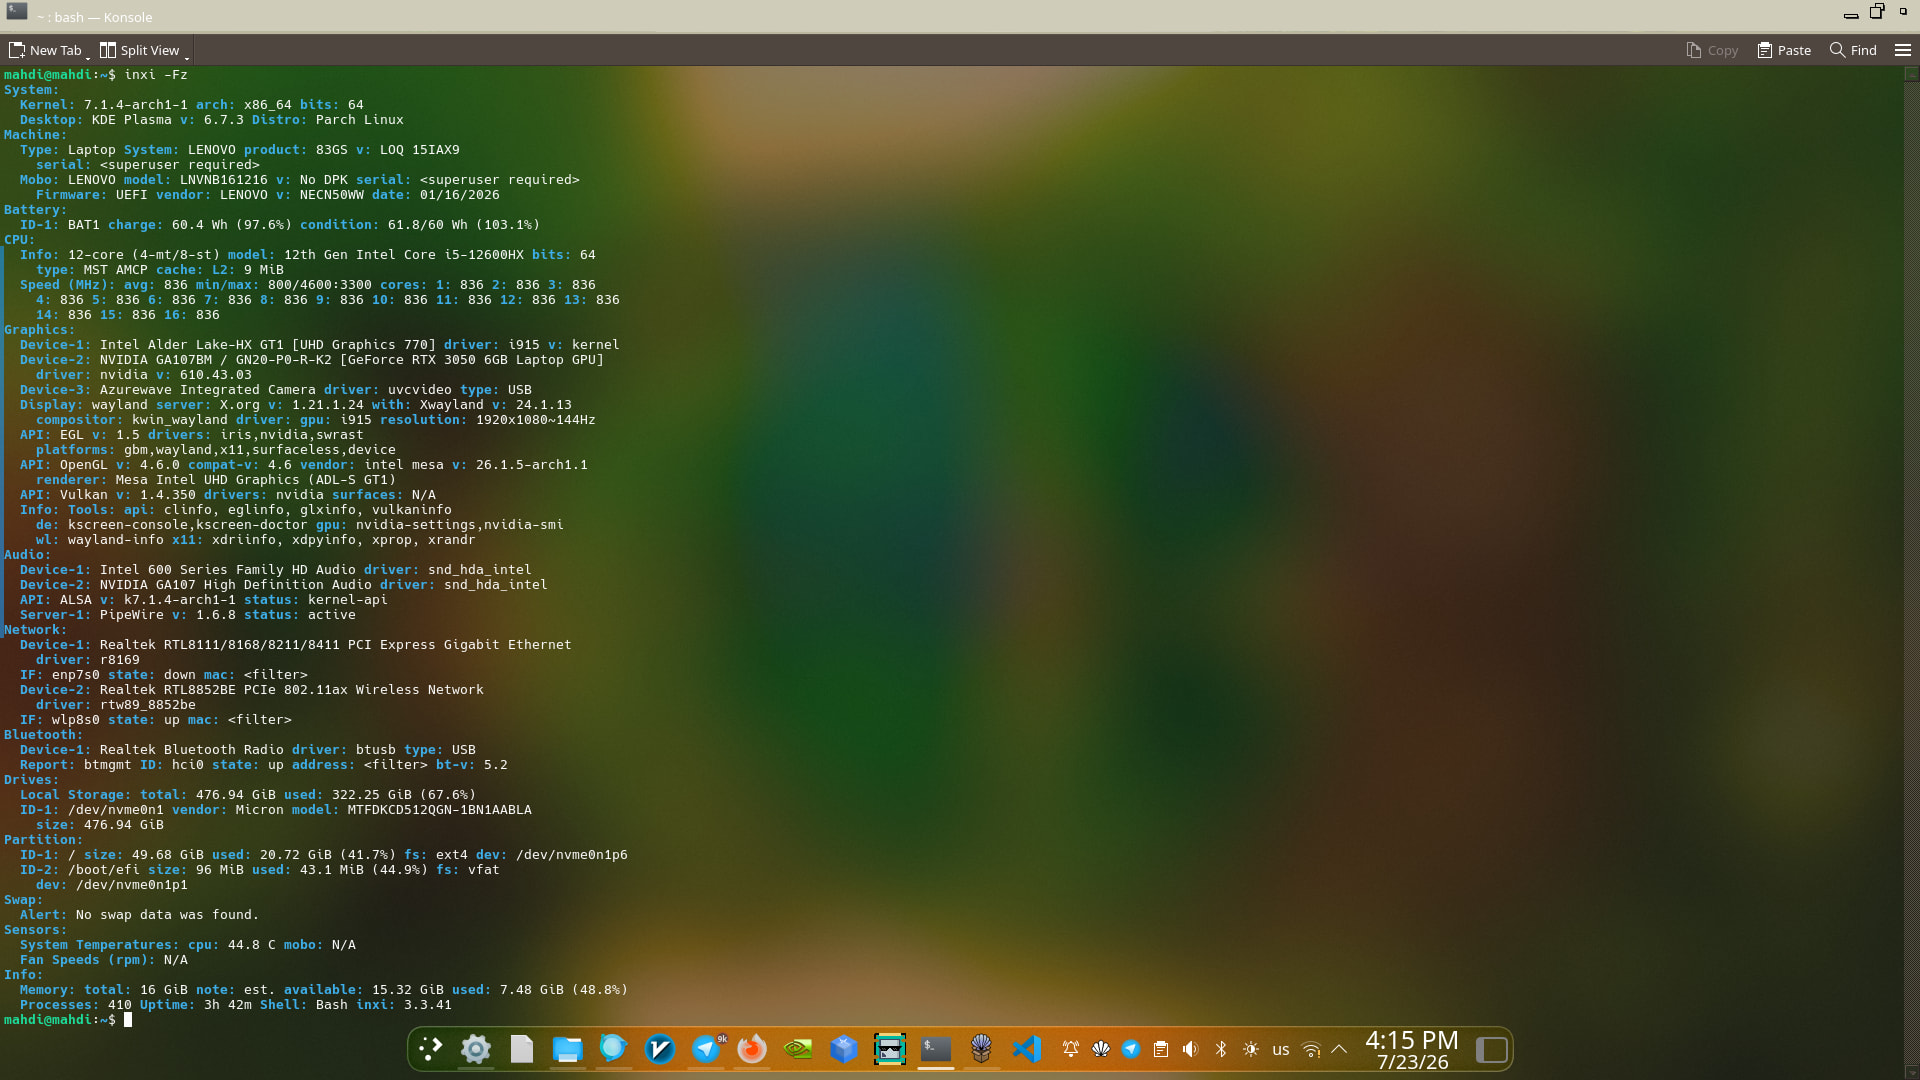Screen dimensions: 1920x1080
Task: Open the Konsole hamburger menu
Action: coord(1903,50)
